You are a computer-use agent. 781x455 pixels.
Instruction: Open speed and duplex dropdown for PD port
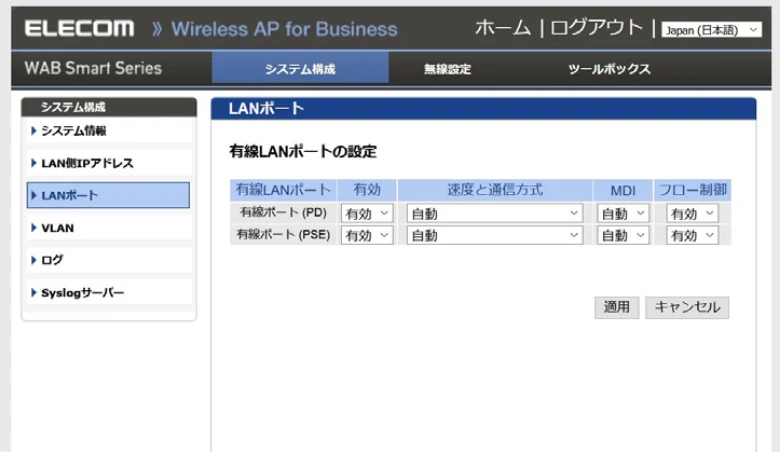tap(495, 213)
